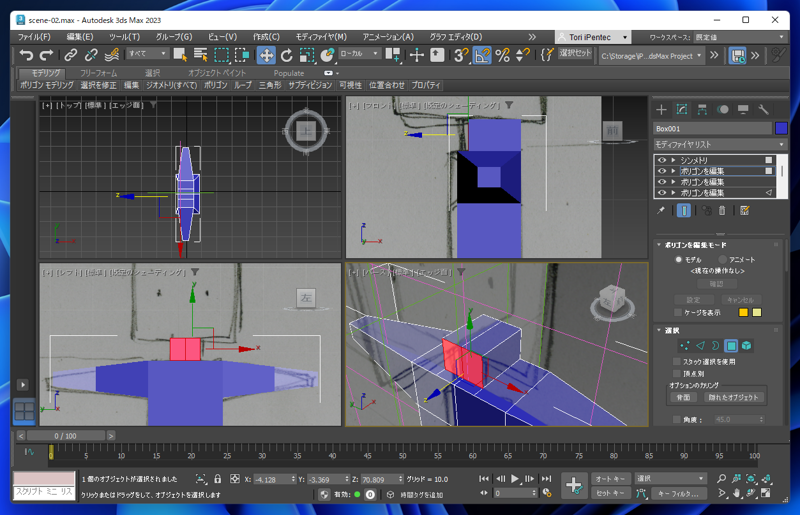Toggle the オート キー button
The width and height of the screenshot is (800, 515).
[x=611, y=479]
